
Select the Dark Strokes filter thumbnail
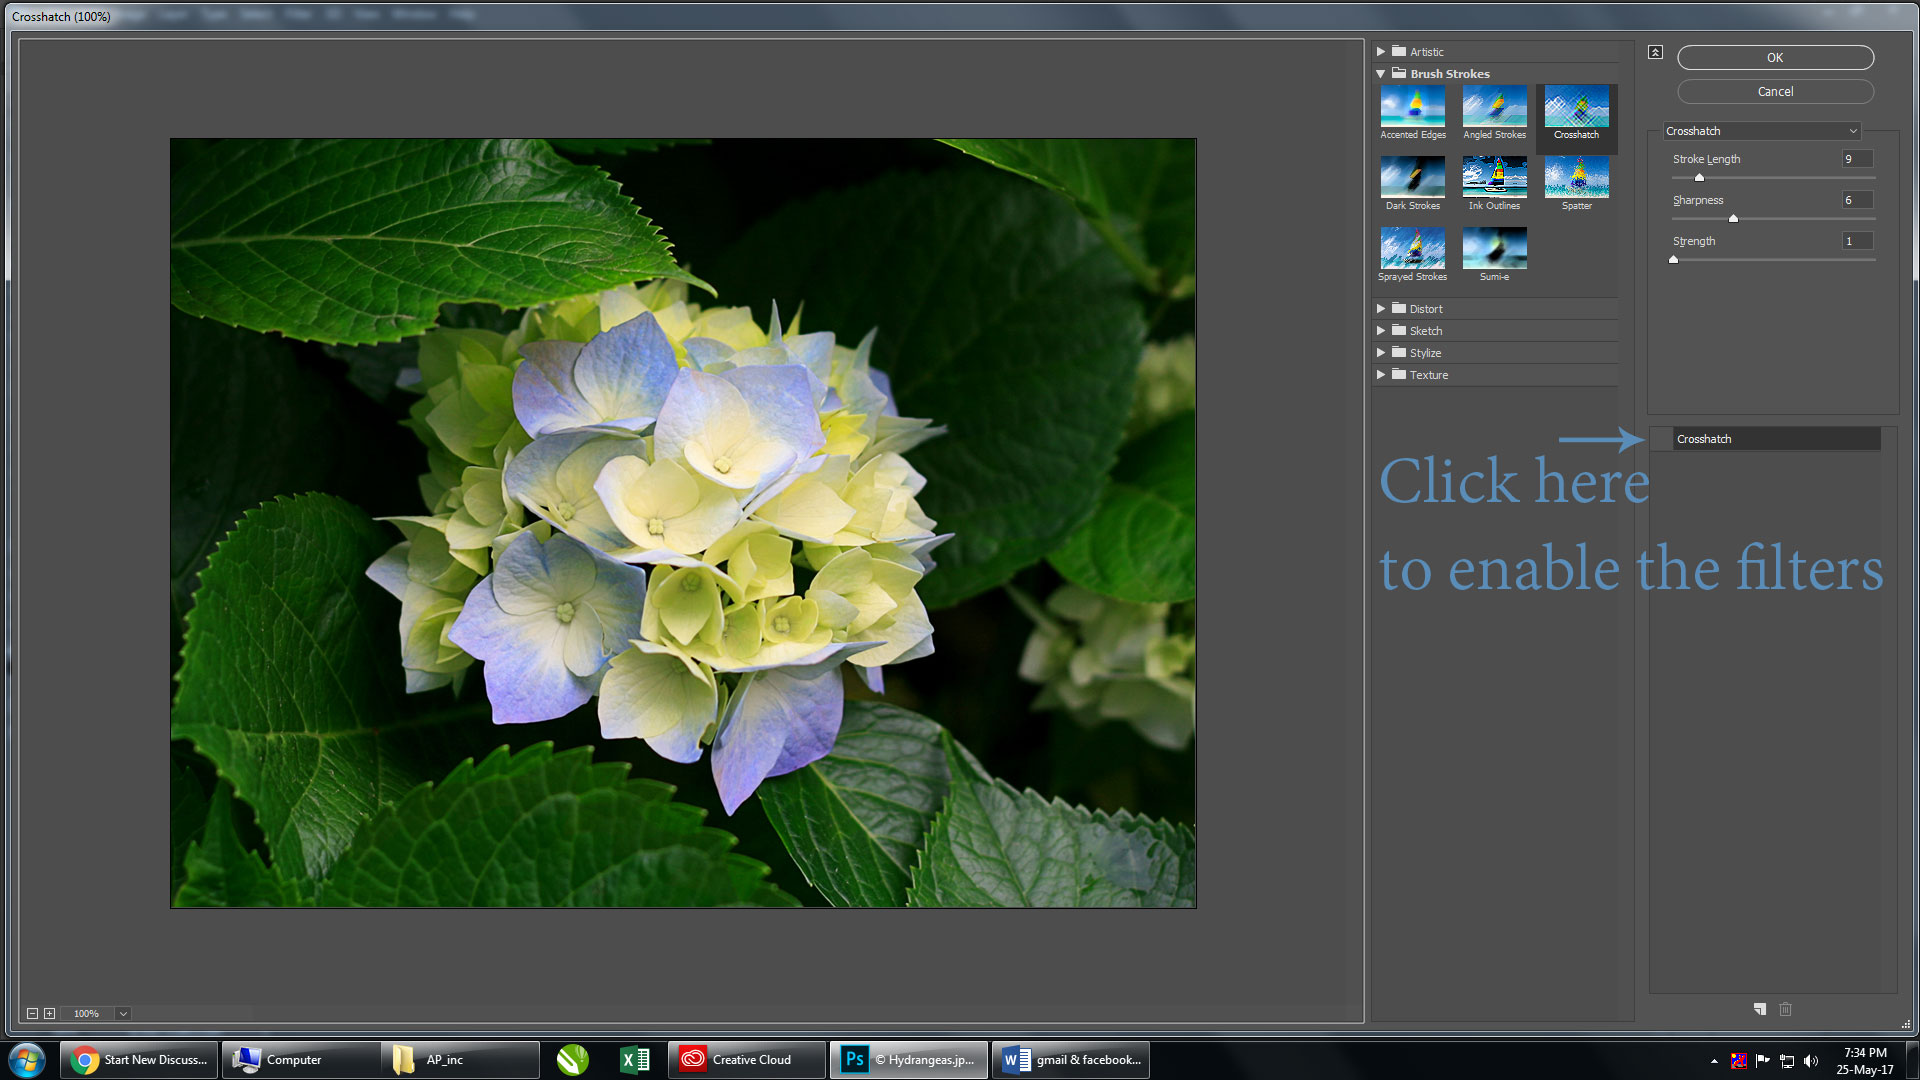tap(1412, 177)
